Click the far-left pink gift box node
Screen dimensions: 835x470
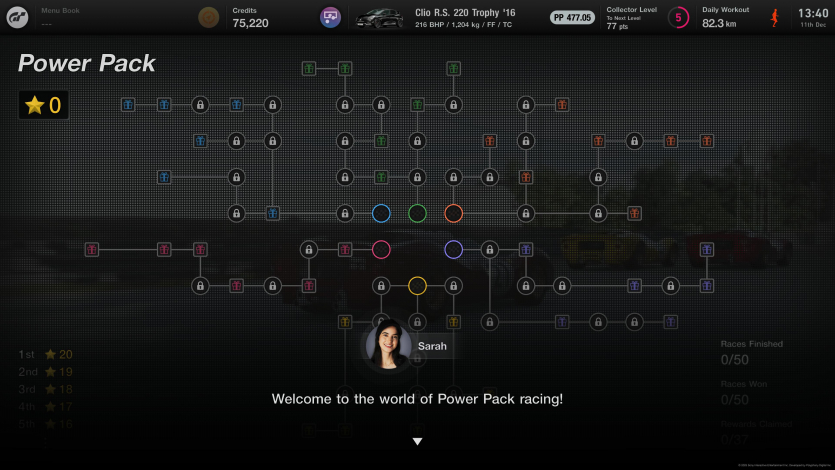92,249
